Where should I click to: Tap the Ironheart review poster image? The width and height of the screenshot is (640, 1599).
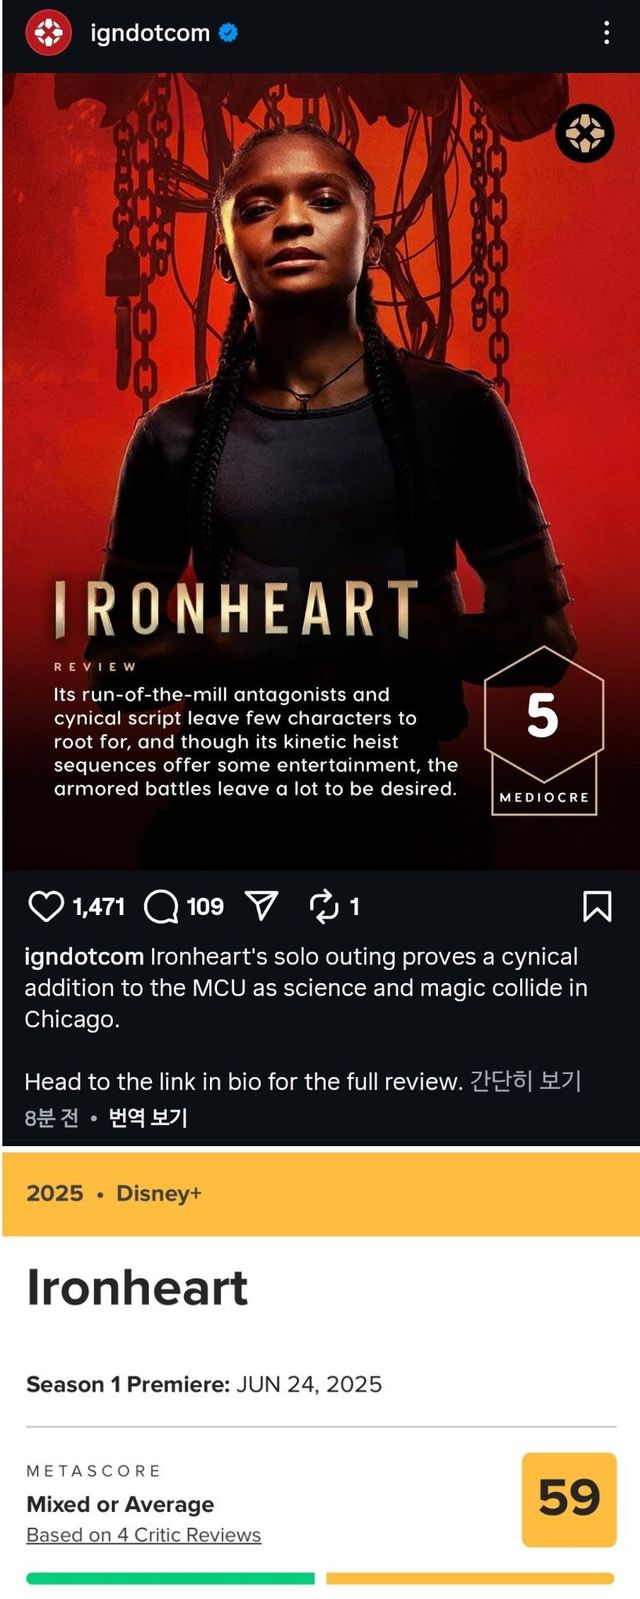320,470
